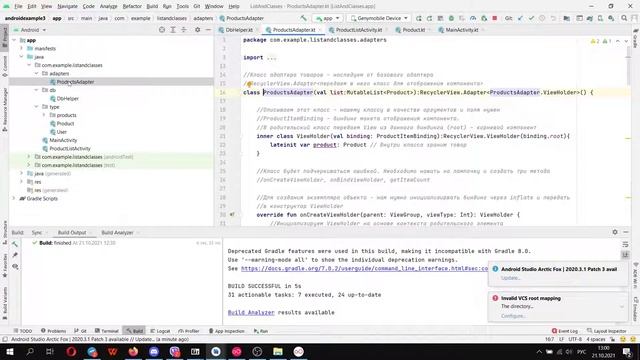This screenshot has width=640, height=360.
Task: Open the Navigate menu
Action: tap(67, 6)
